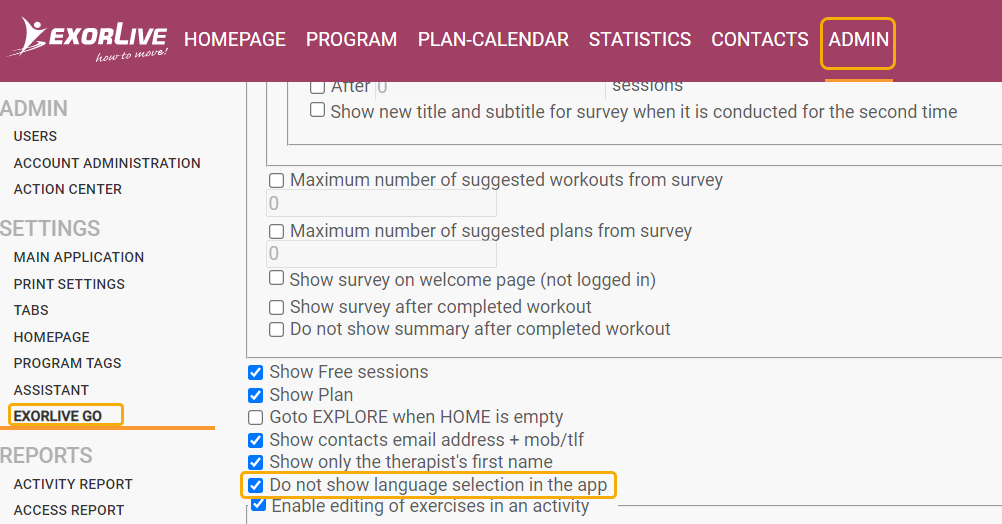Switch to STATISTICS tab
Viewport: 1002px width, 524px height.
coord(640,40)
